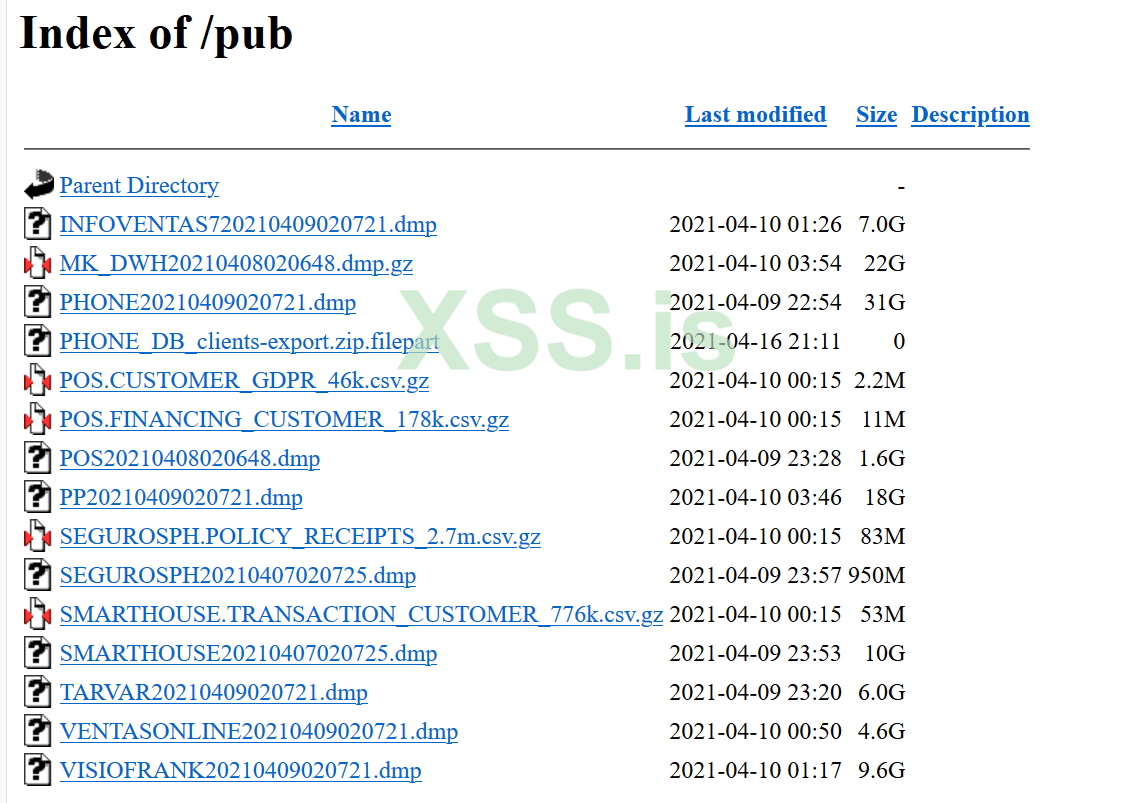Click unknown-file icon beside SEGUROSPH20210407020725.dmp
The image size is (1131, 803).
38,574
